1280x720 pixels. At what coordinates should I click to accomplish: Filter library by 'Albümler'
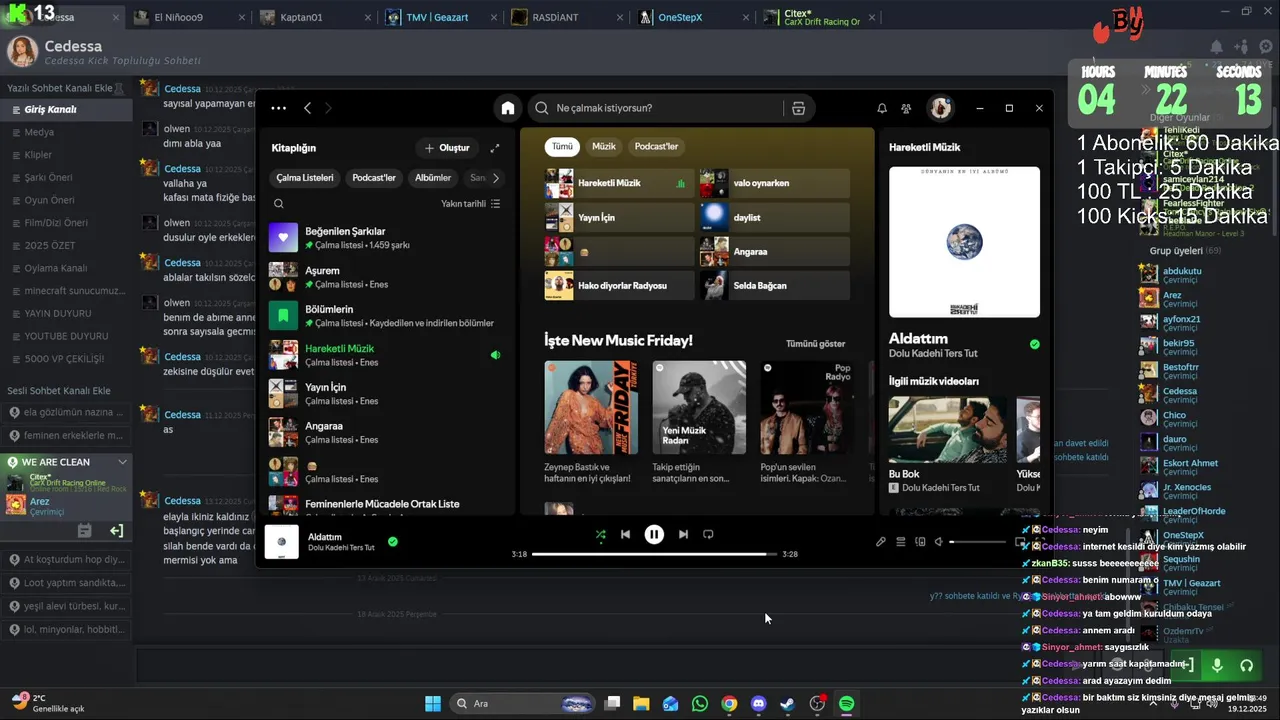click(x=433, y=178)
